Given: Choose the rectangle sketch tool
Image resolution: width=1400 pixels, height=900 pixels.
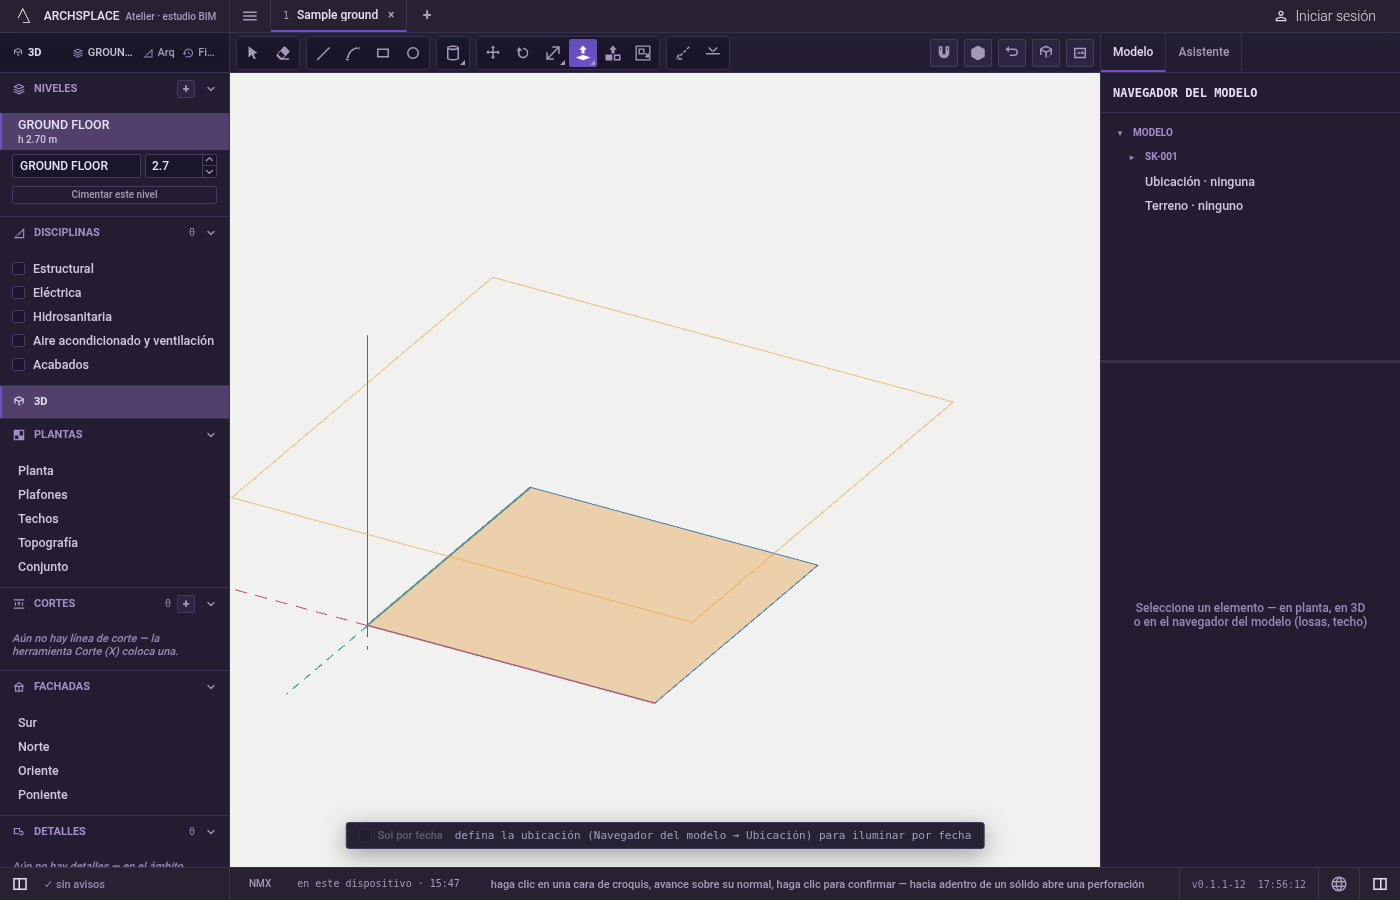Looking at the screenshot, I should coord(383,53).
